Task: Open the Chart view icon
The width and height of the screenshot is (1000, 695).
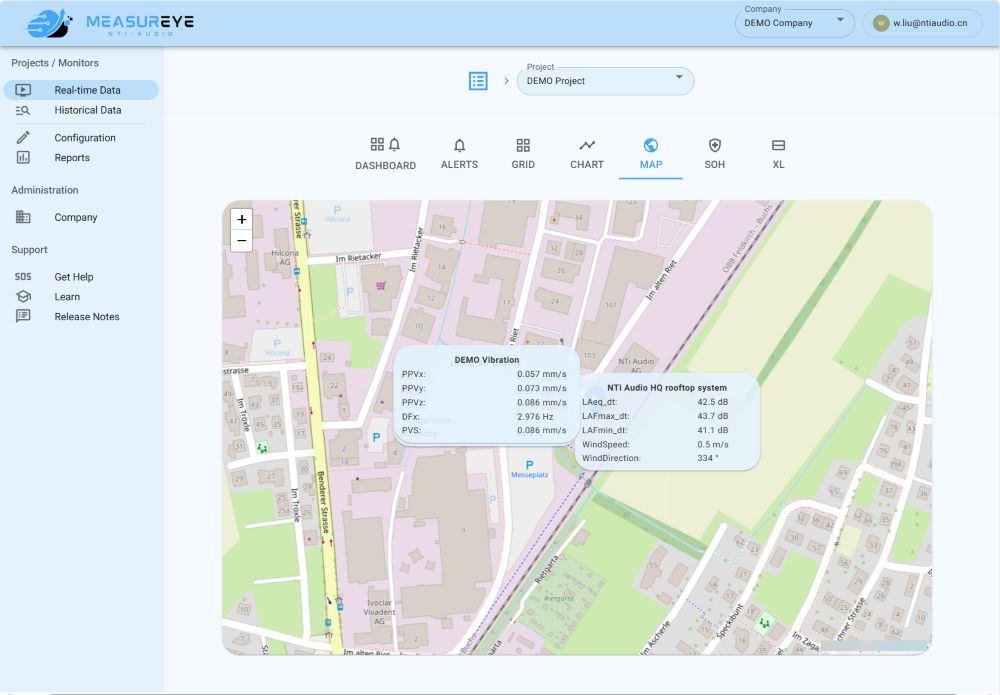Action: [587, 145]
